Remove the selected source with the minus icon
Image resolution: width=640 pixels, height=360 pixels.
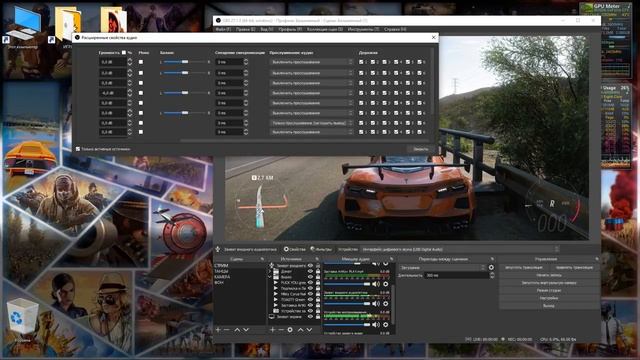click(281, 329)
